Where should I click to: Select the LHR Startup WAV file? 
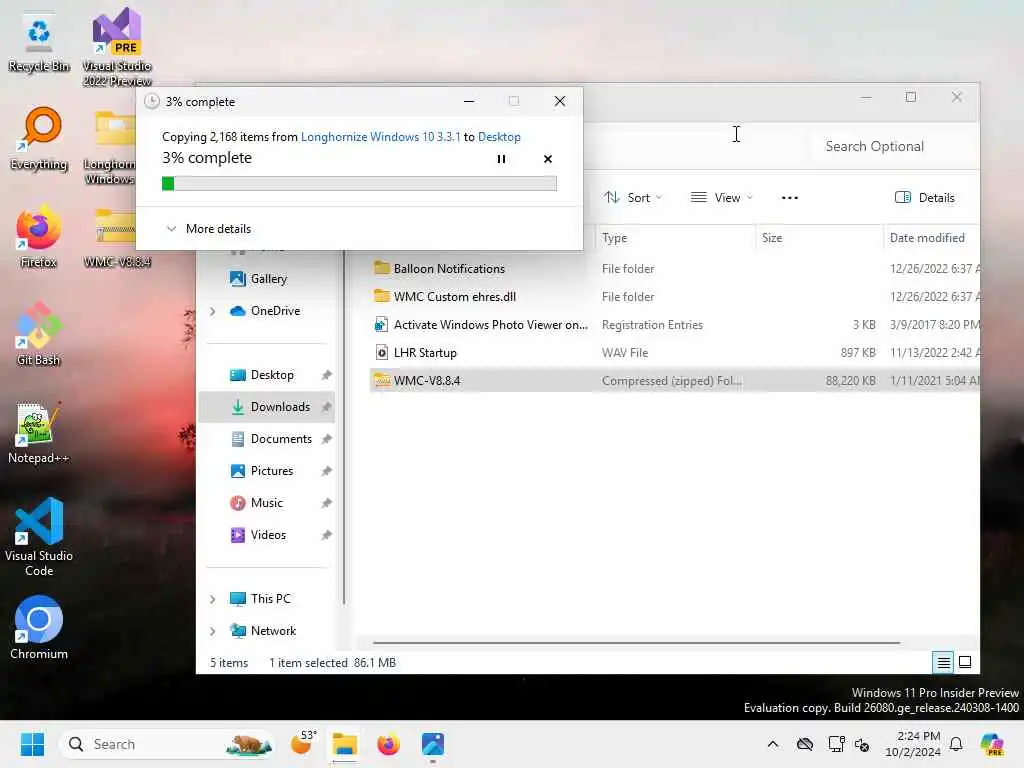tap(675, 353)
